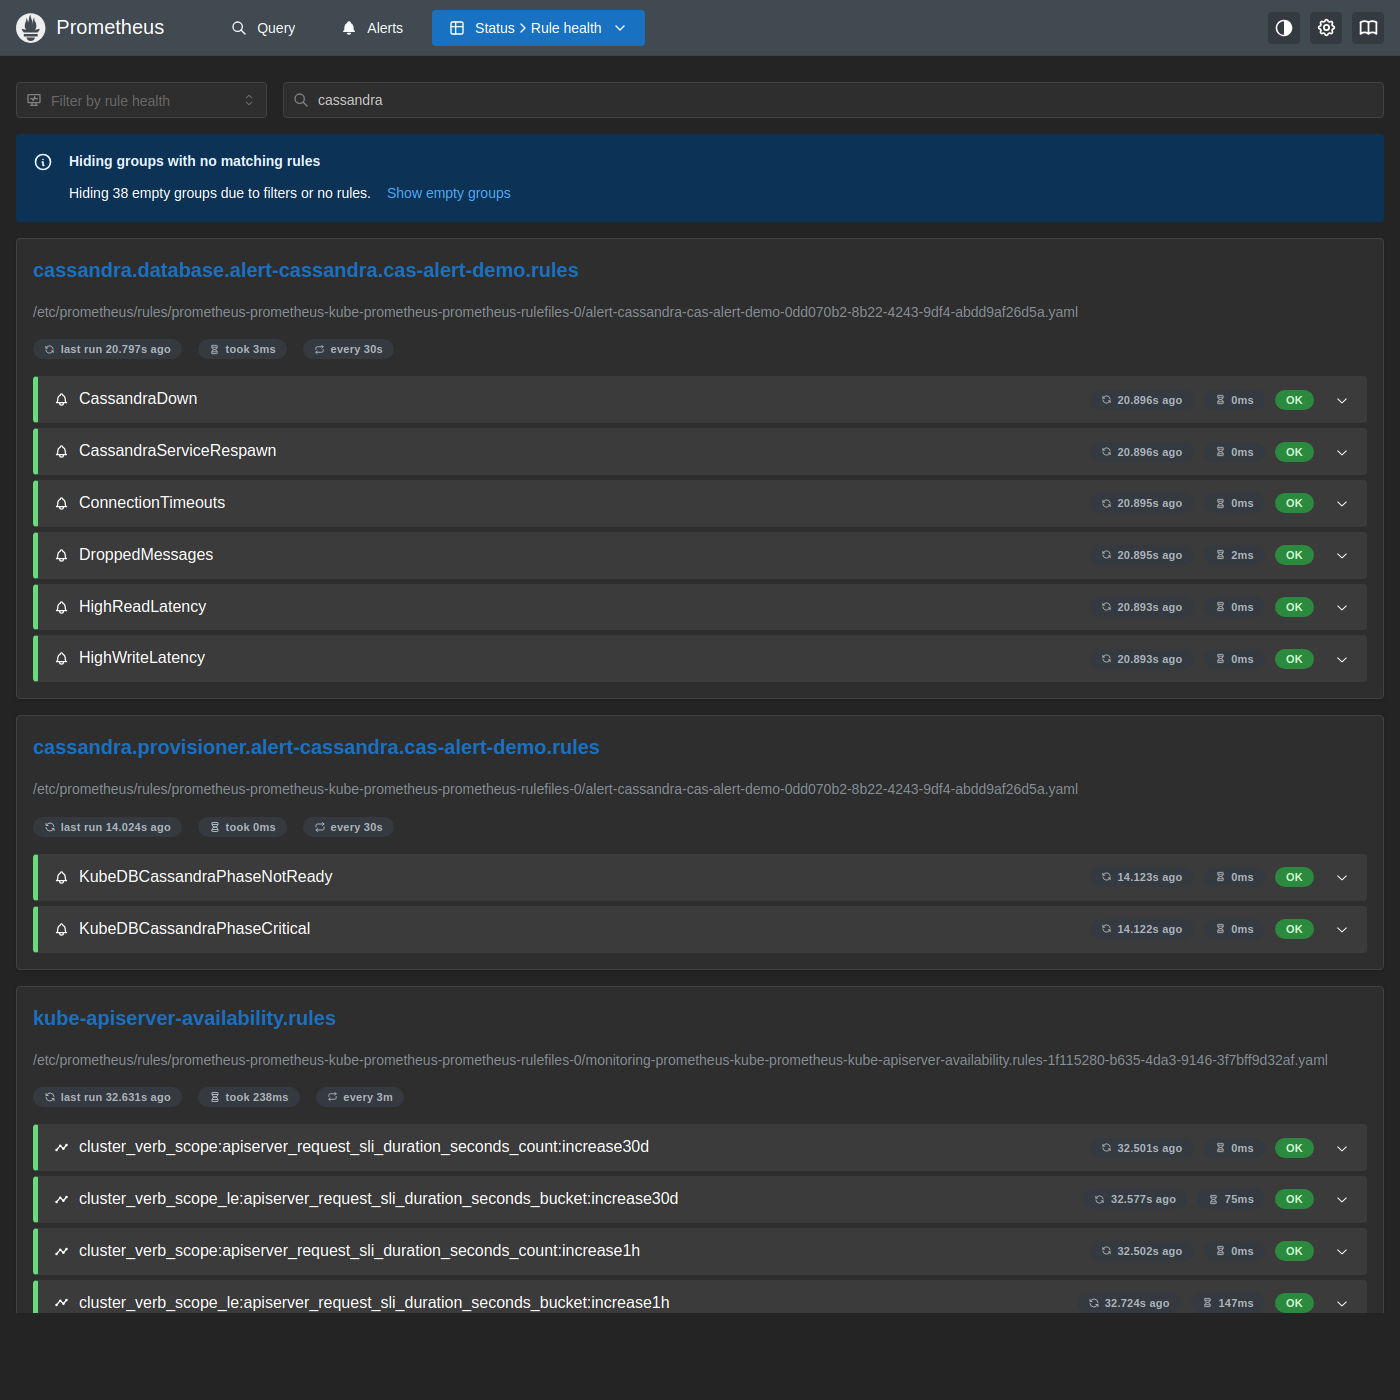The image size is (1400, 1400).
Task: Open the Query menu item
Action: (x=264, y=28)
